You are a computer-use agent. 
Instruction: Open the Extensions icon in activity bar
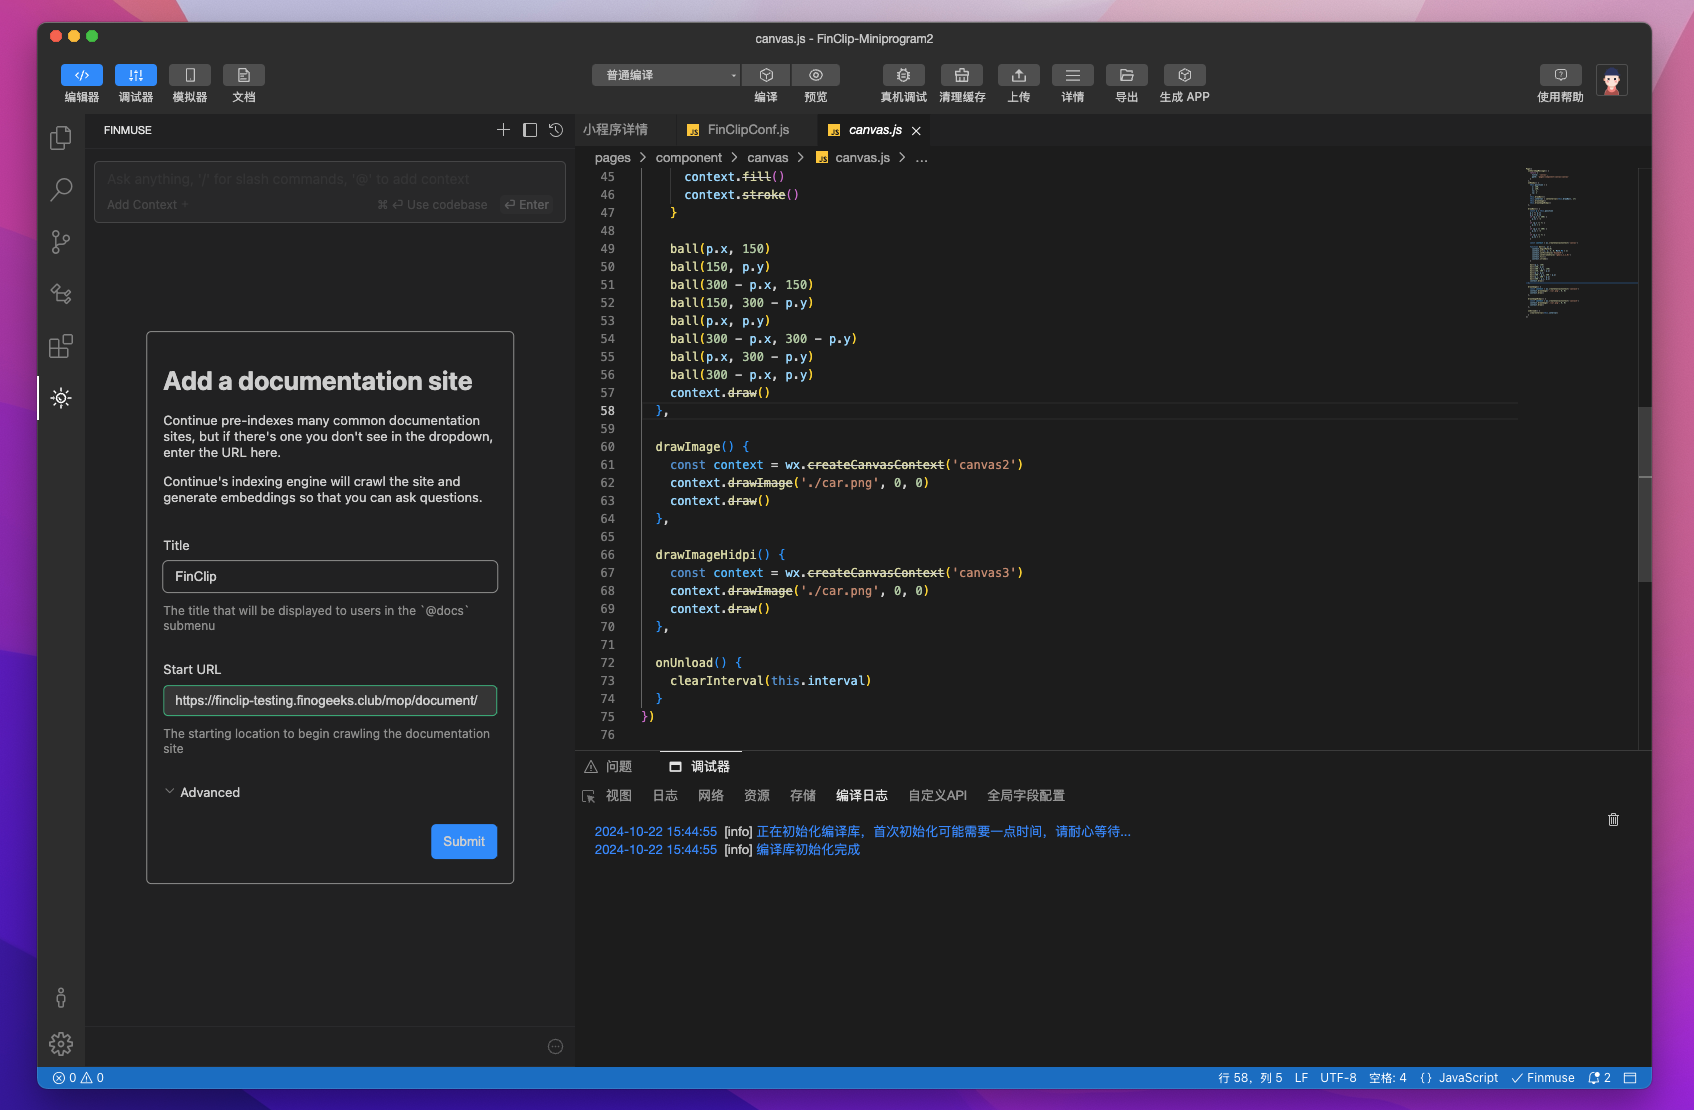click(61, 346)
